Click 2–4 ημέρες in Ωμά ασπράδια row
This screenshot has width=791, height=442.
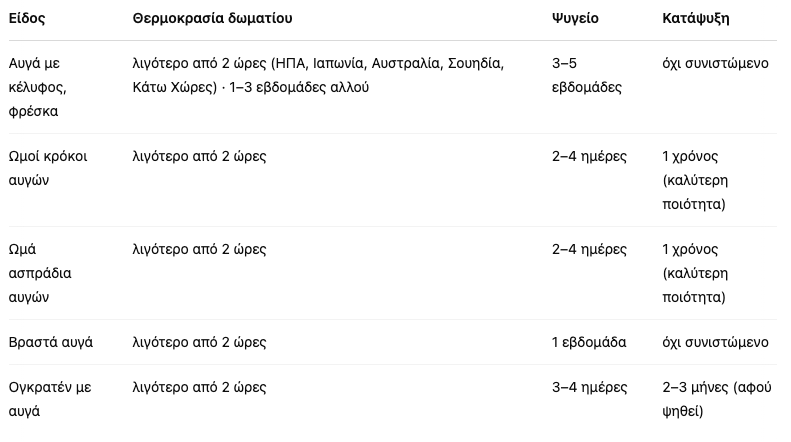[x=589, y=249]
